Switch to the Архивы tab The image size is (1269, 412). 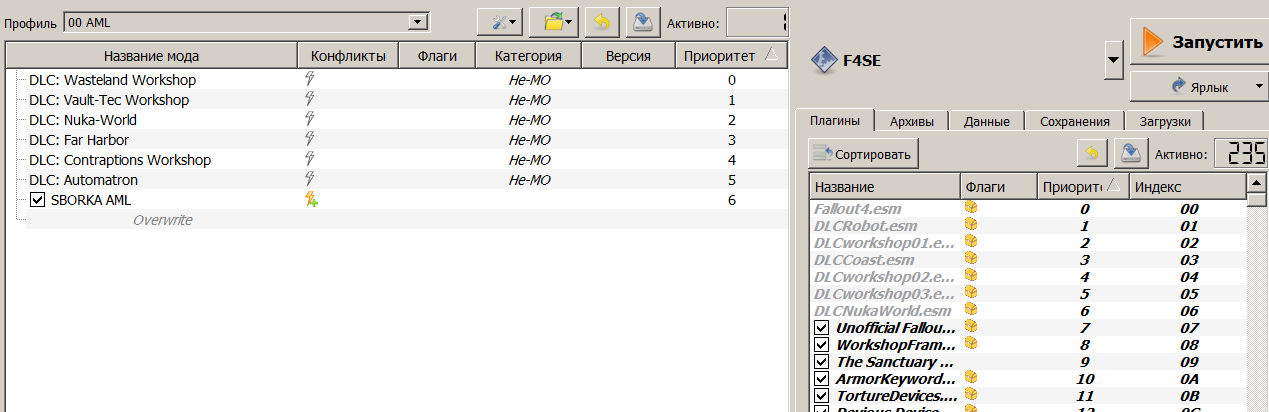coord(912,121)
